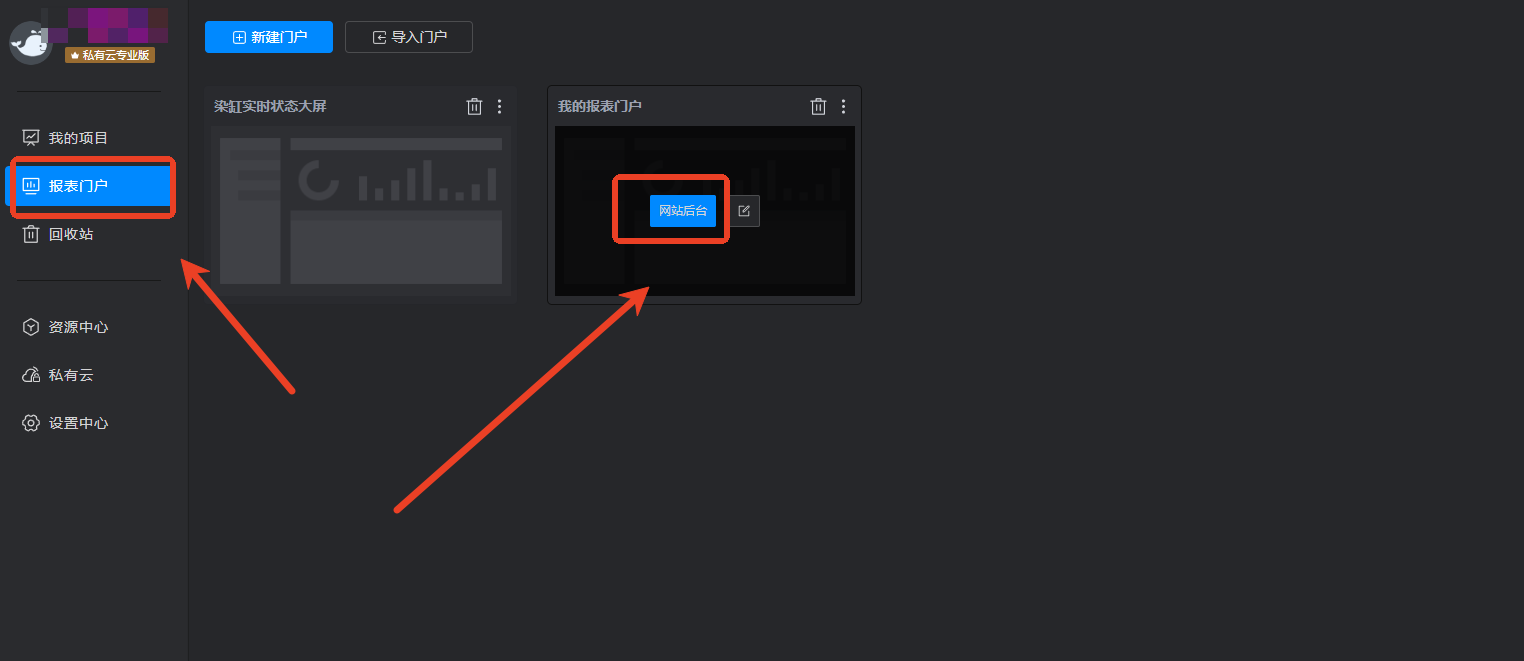This screenshot has width=1524, height=661.
Task: Create a new portal with 新建门户
Action: click(x=269, y=37)
